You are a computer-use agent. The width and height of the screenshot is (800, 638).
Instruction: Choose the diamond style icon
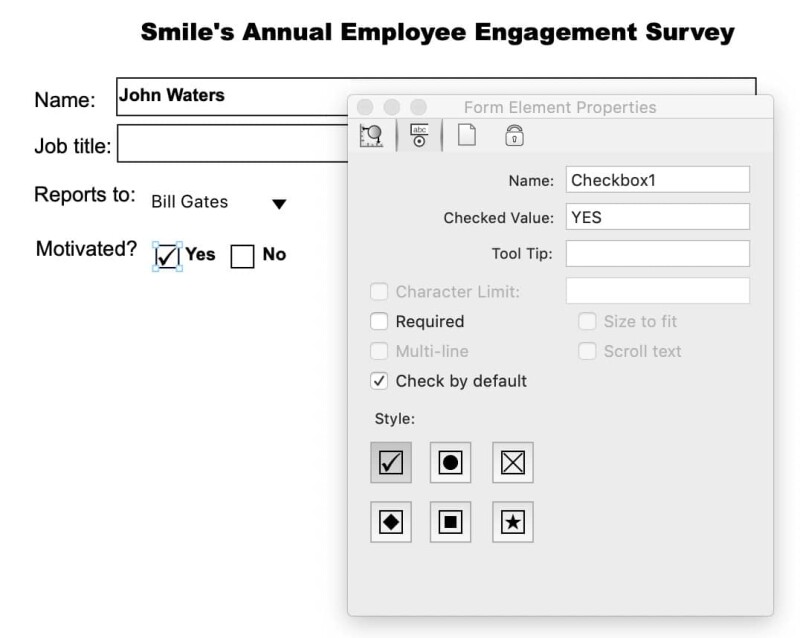391,522
